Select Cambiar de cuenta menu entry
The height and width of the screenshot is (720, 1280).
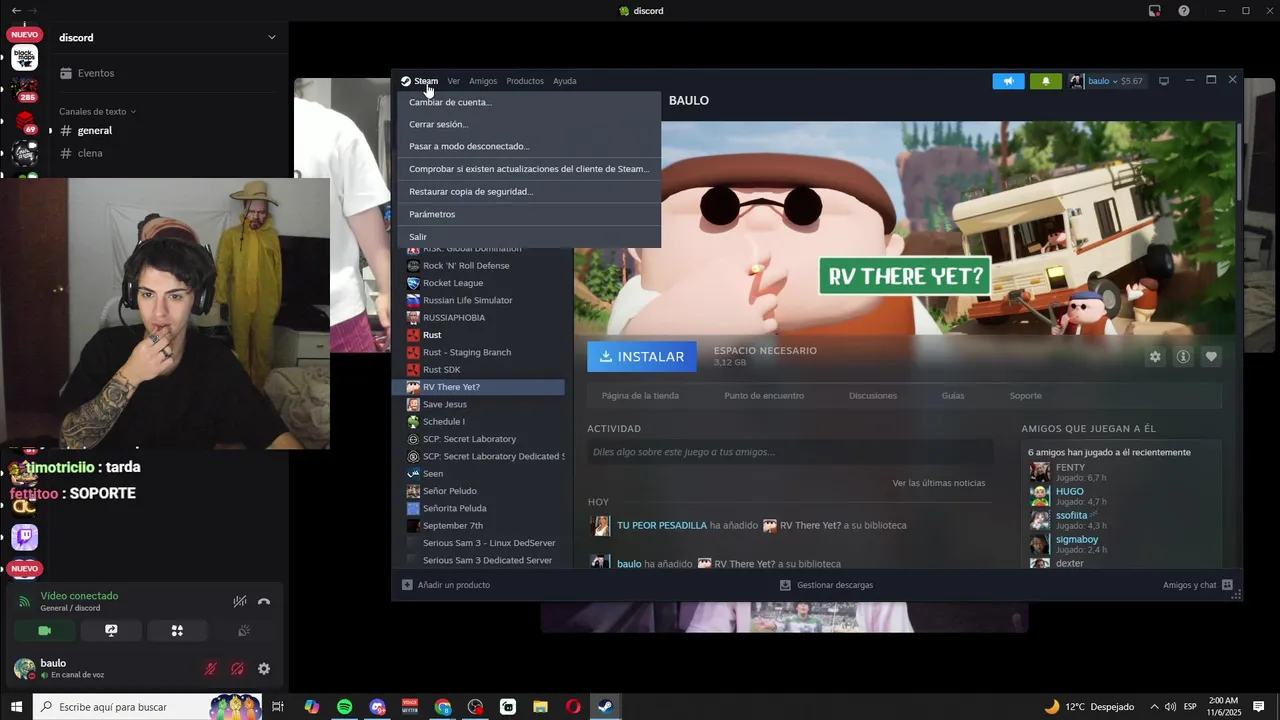point(529,102)
